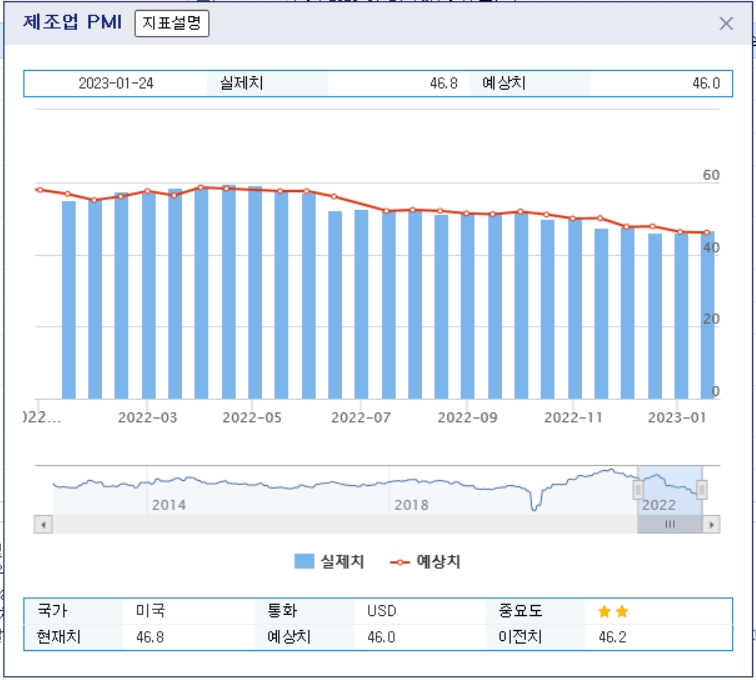Click the 20 y-axis label
Screen dimensions: 756x680
[711, 319]
